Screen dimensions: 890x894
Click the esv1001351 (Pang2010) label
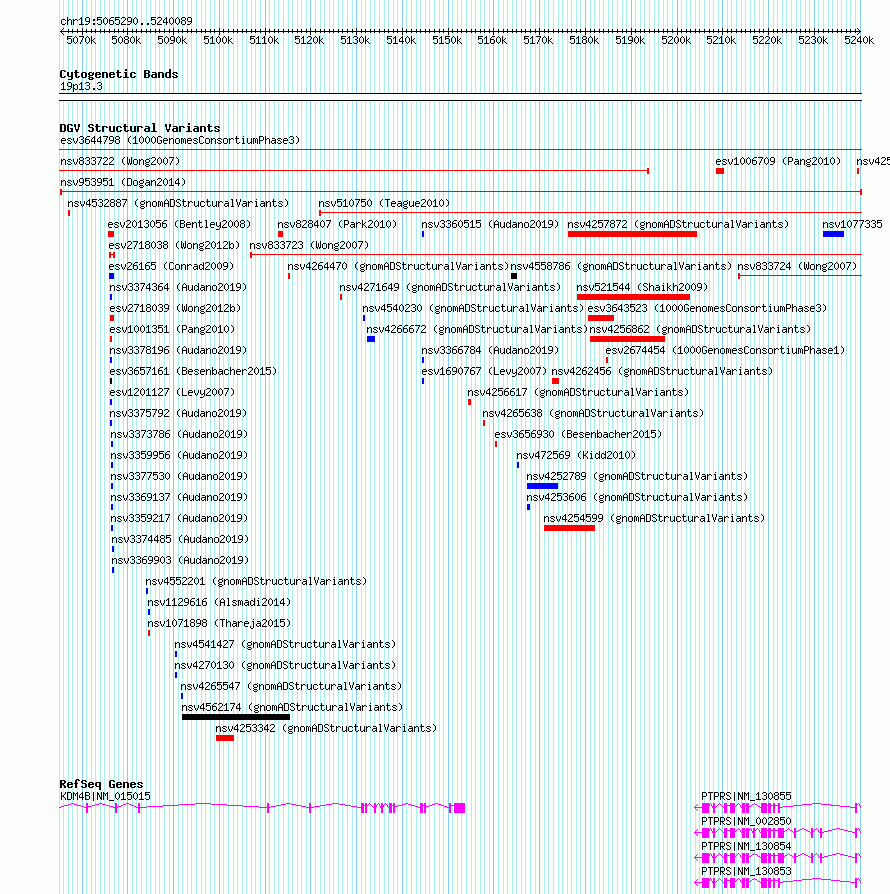point(172,330)
